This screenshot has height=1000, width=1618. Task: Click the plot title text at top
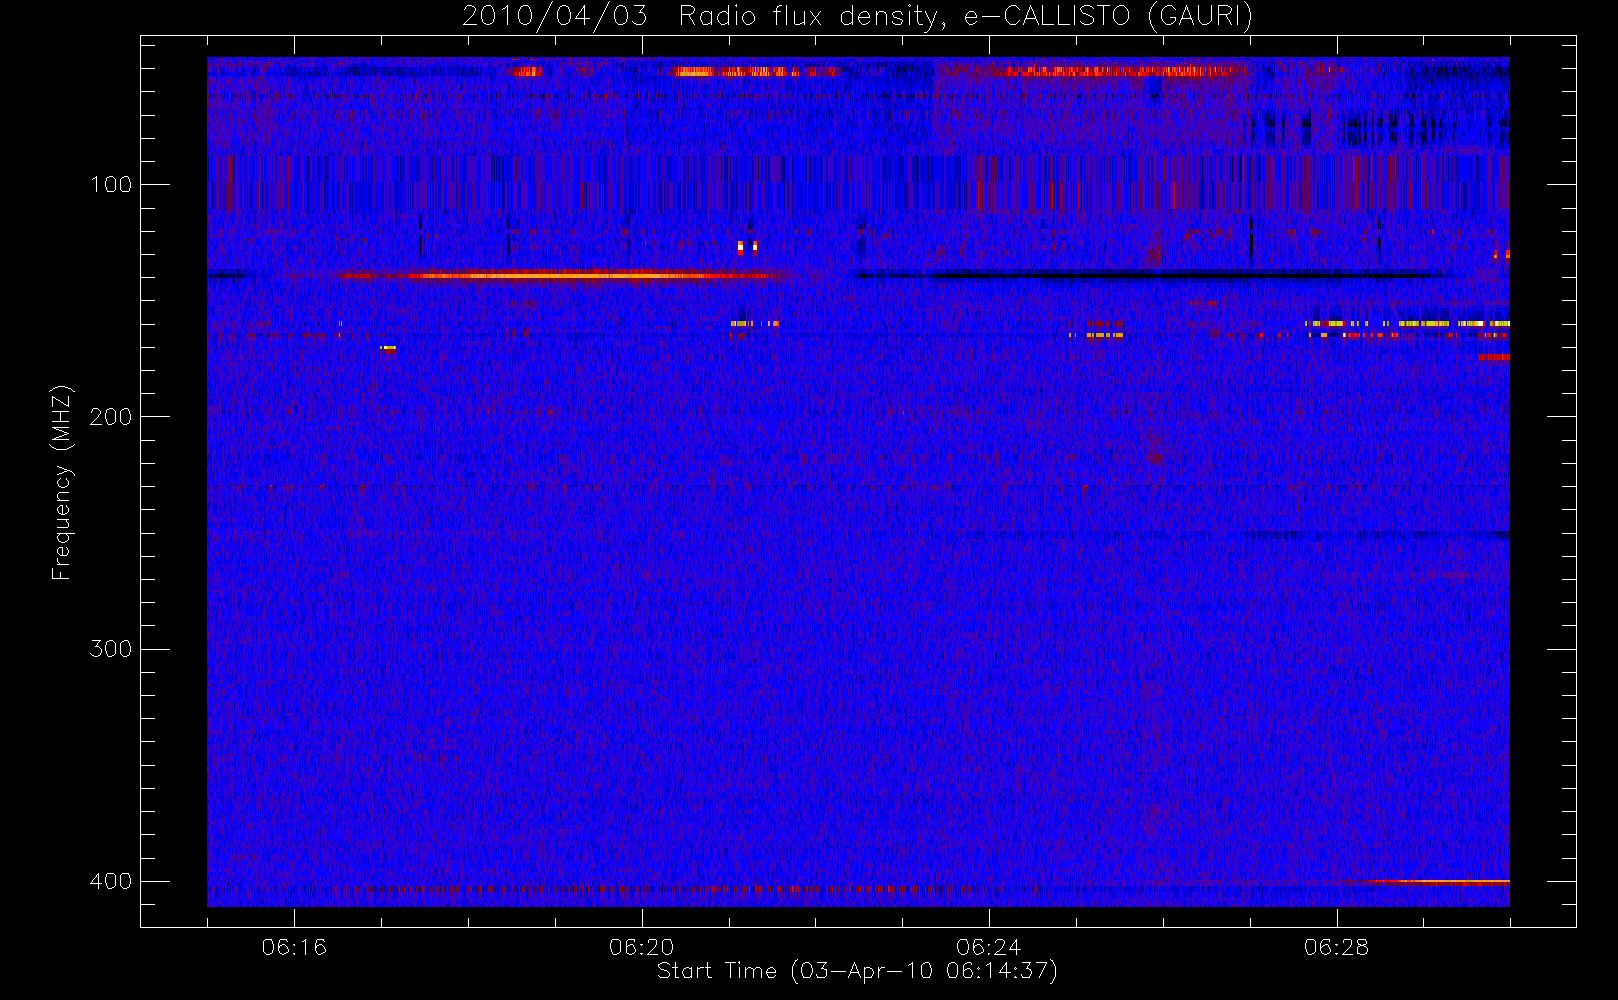[857, 16]
